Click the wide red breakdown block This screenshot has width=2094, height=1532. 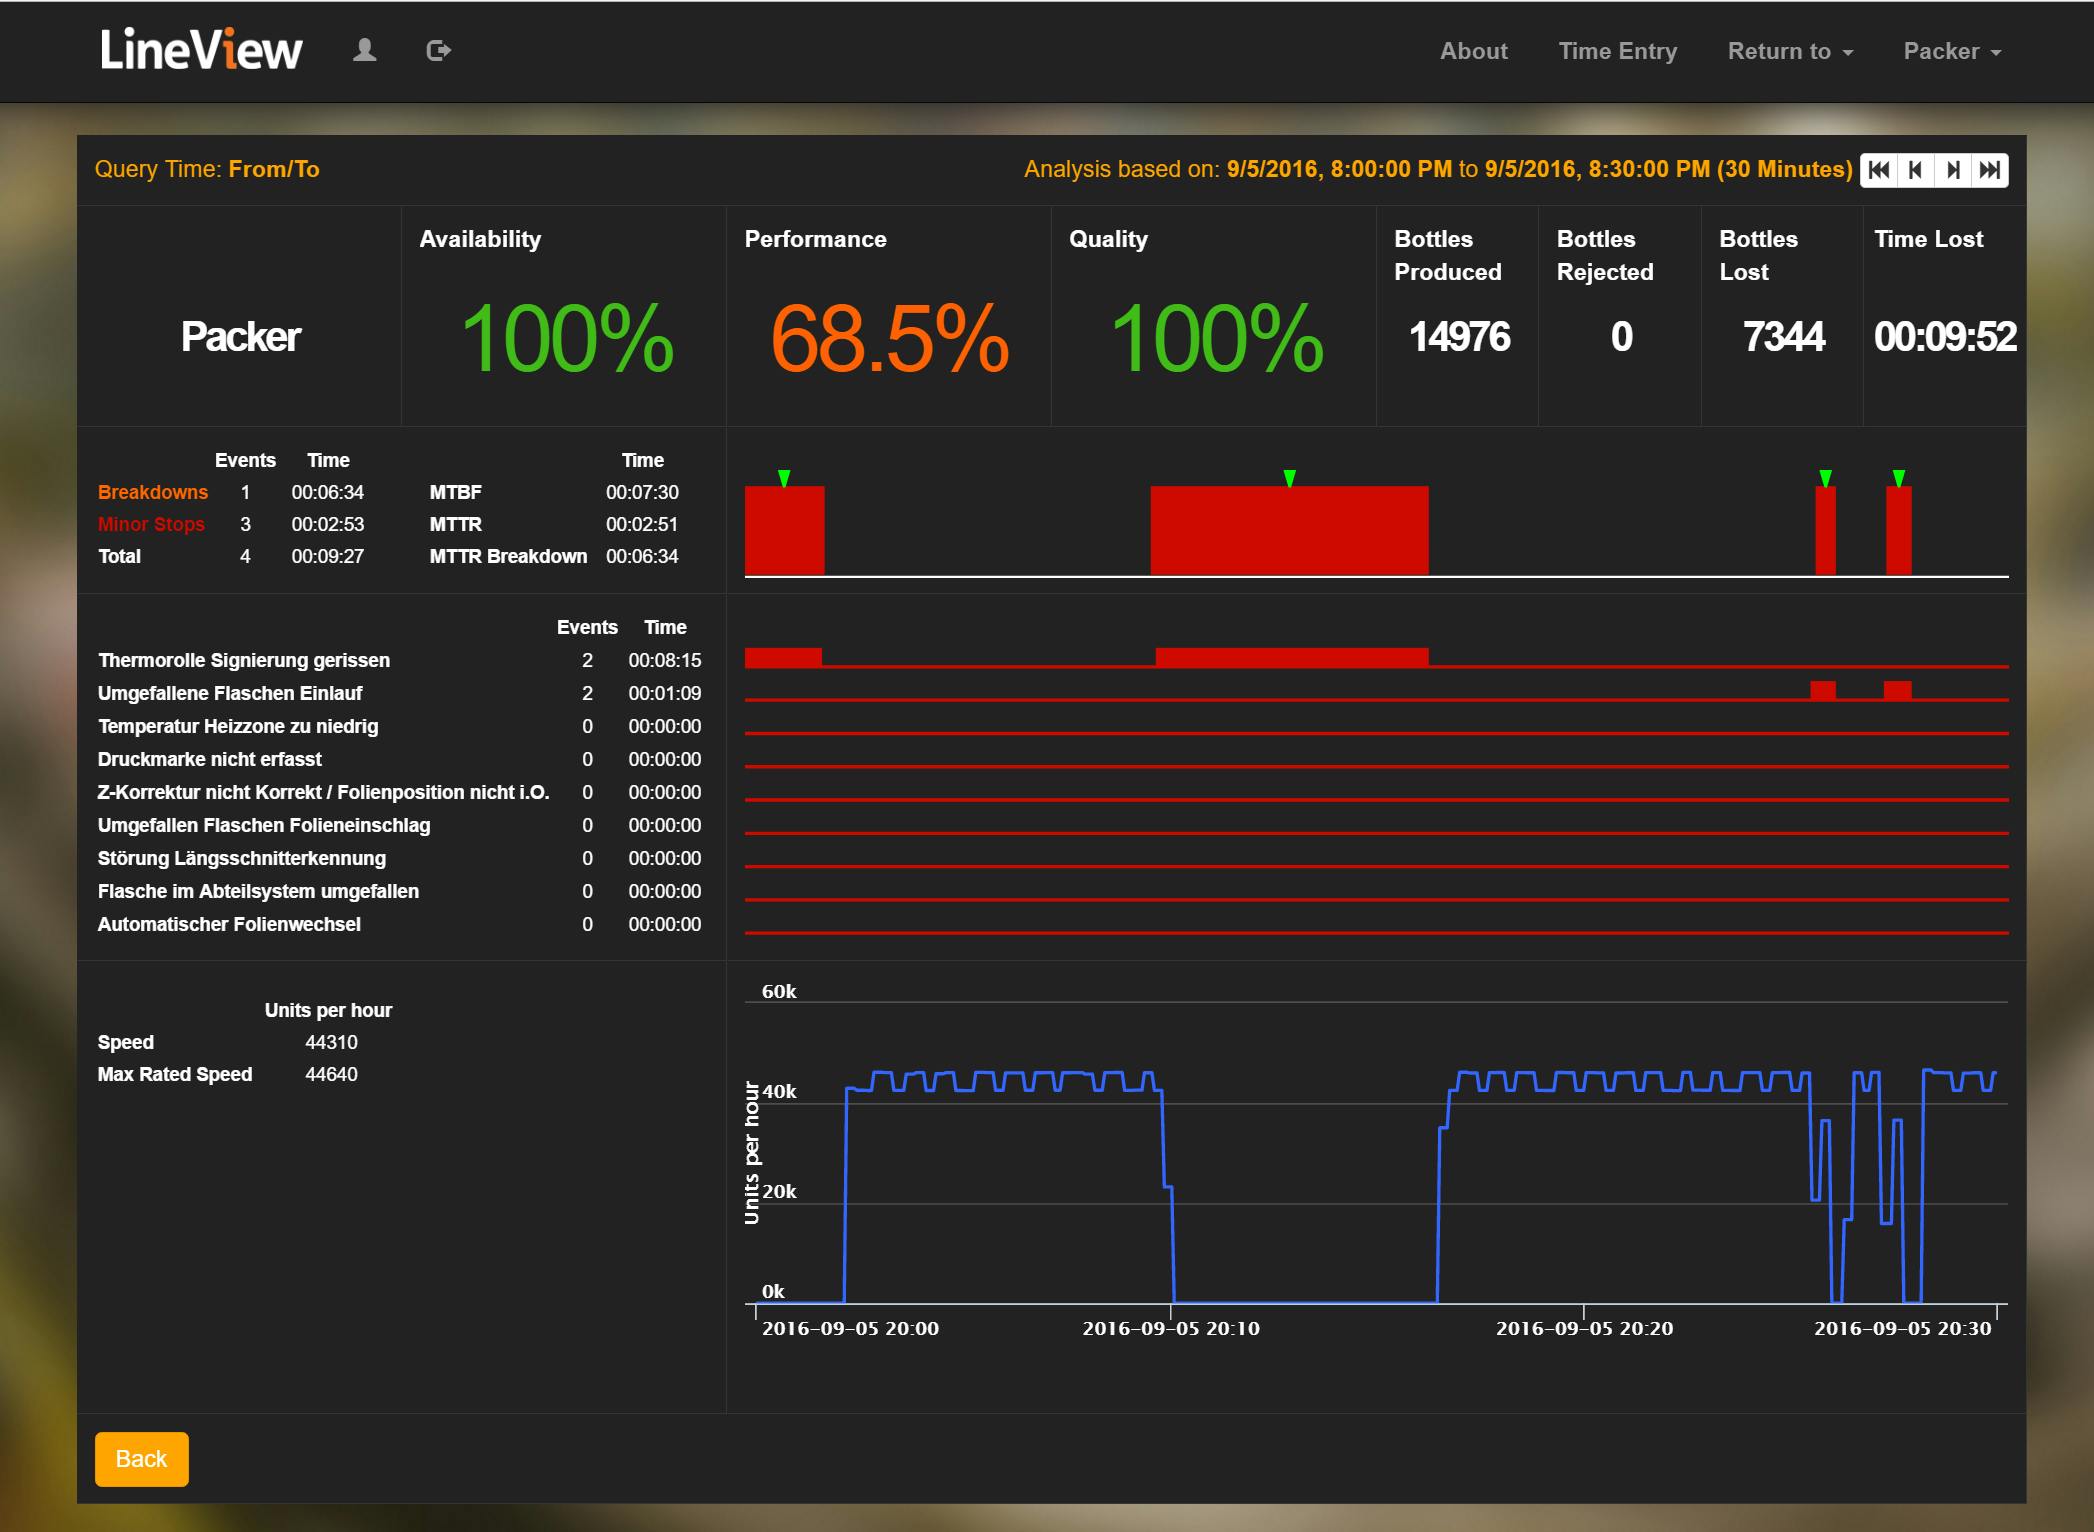1289,530
